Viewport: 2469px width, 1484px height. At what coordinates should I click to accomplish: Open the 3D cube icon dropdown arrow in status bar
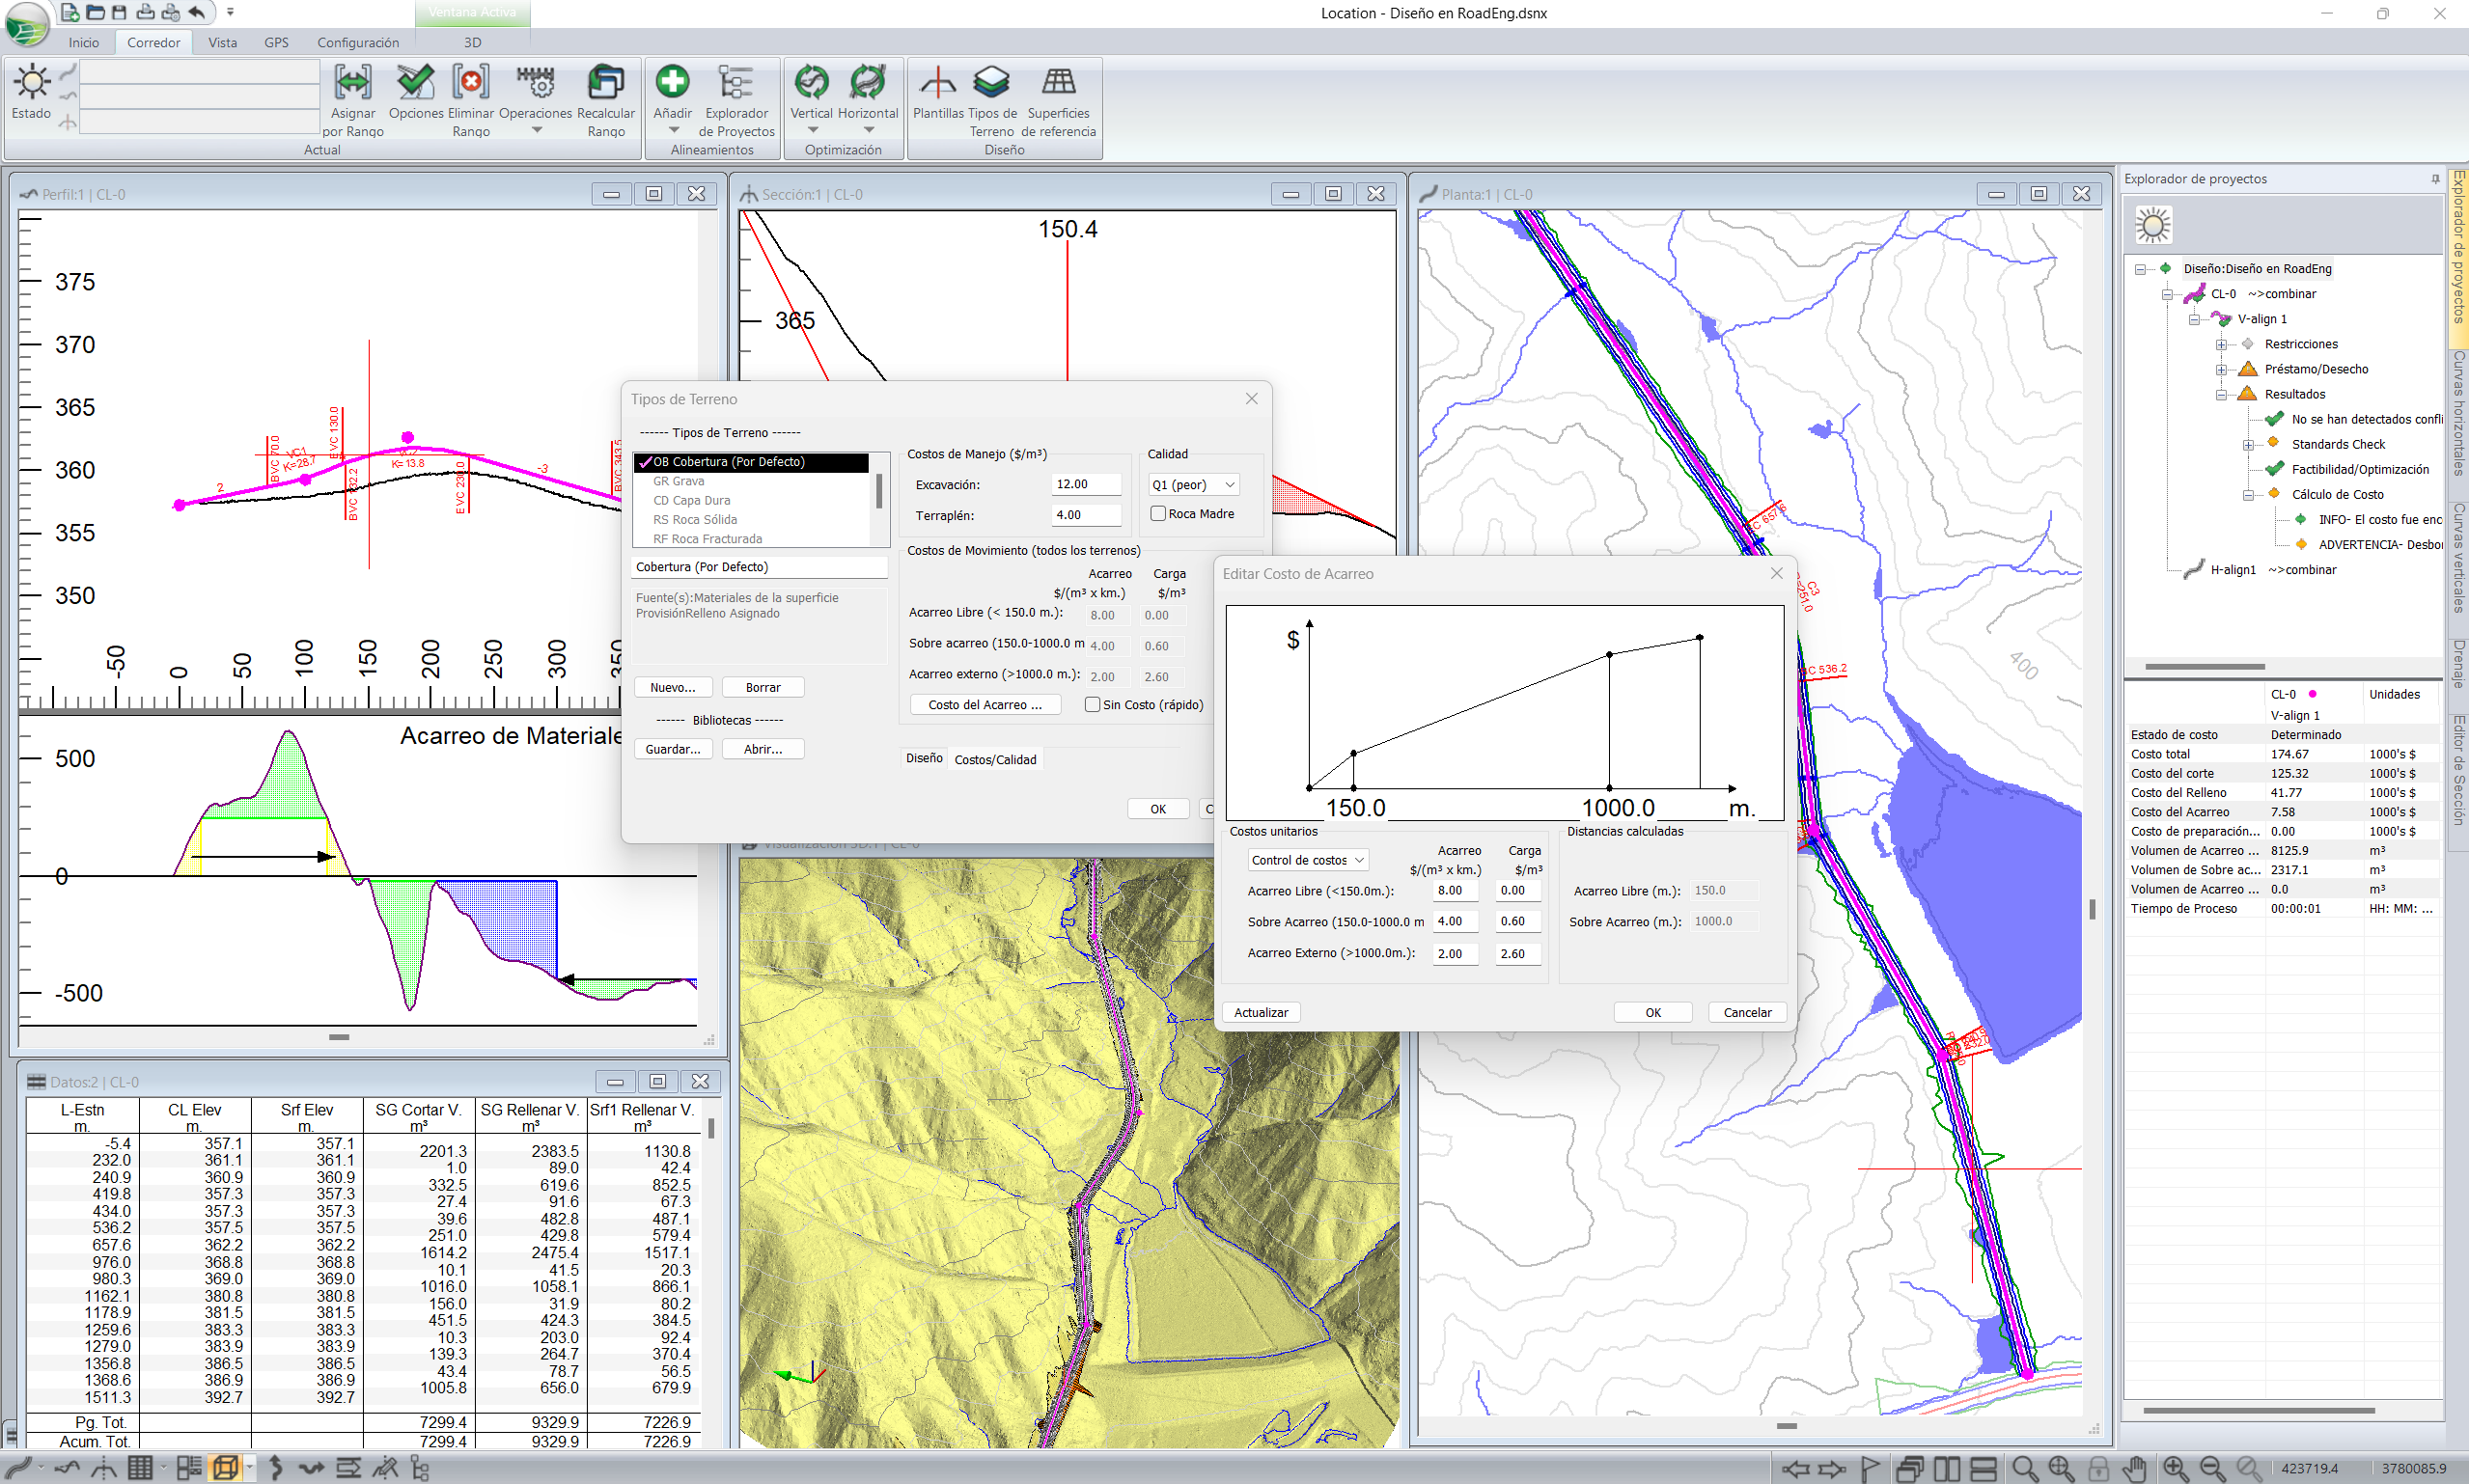[x=249, y=1468]
